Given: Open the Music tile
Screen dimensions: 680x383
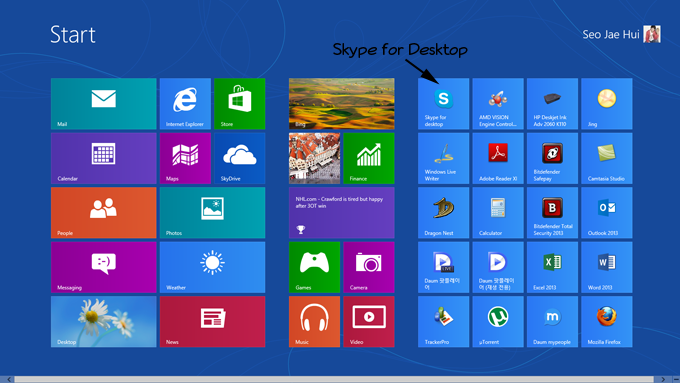Looking at the screenshot, I should point(314,321).
